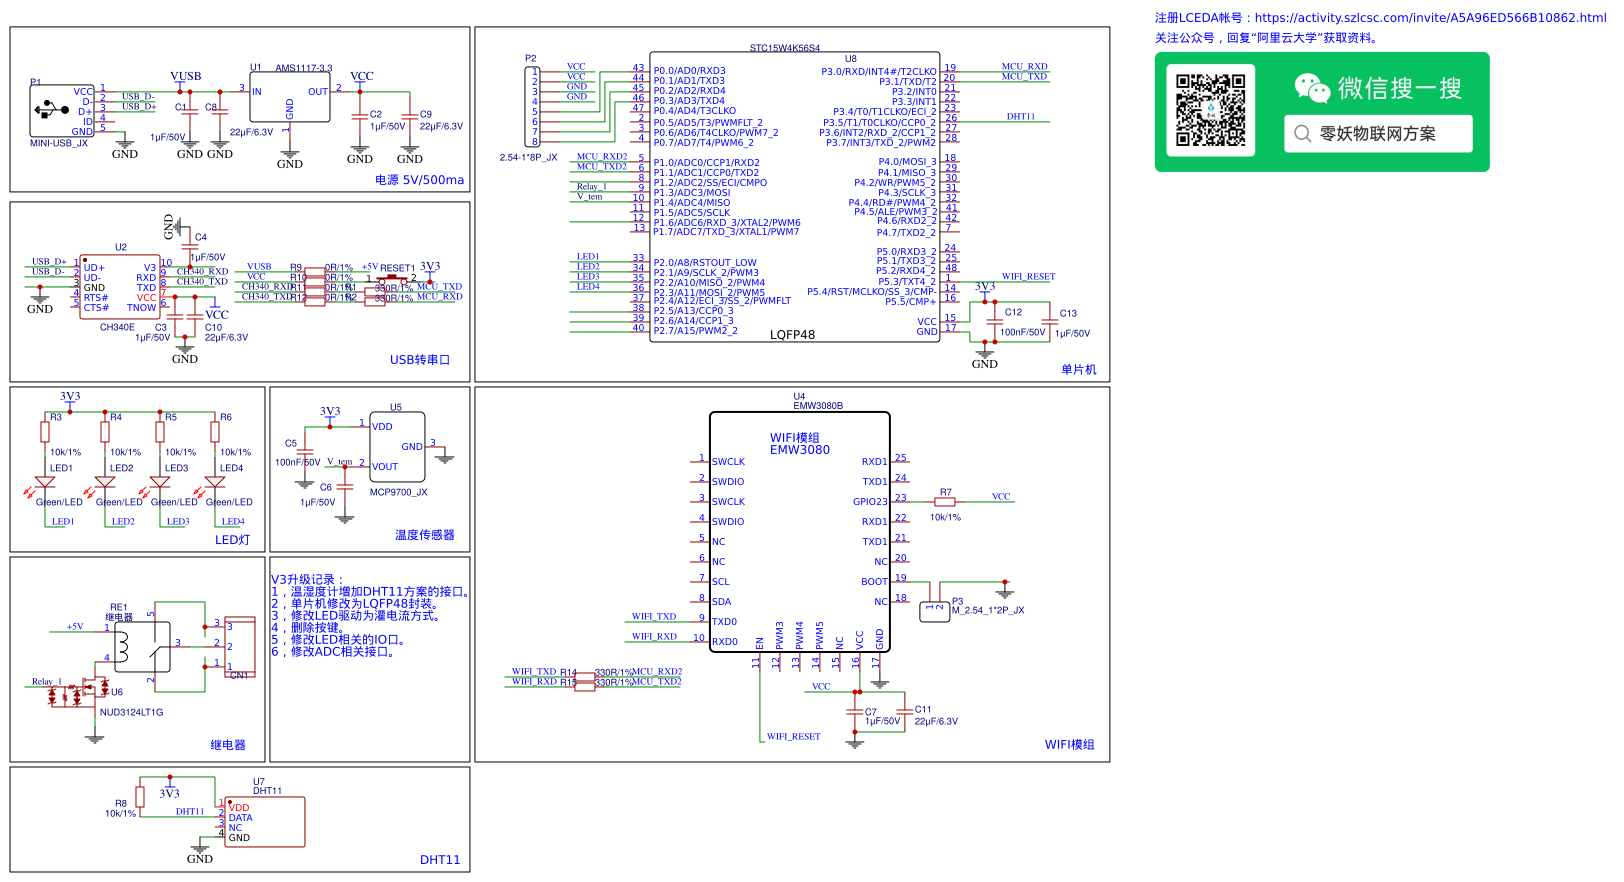Viewport: 1624px width, 882px height.
Task: Click the blue DHT11 section label
Action: (x=440, y=860)
